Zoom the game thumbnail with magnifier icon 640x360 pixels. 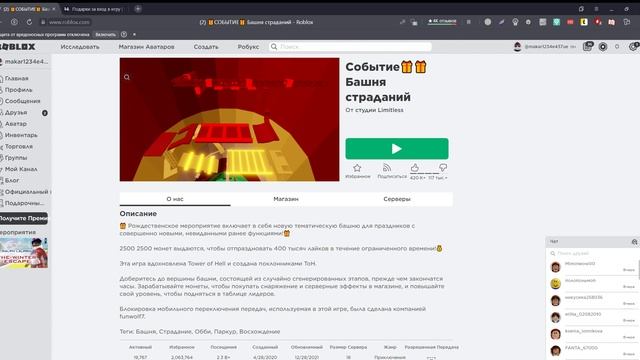click(x=127, y=77)
